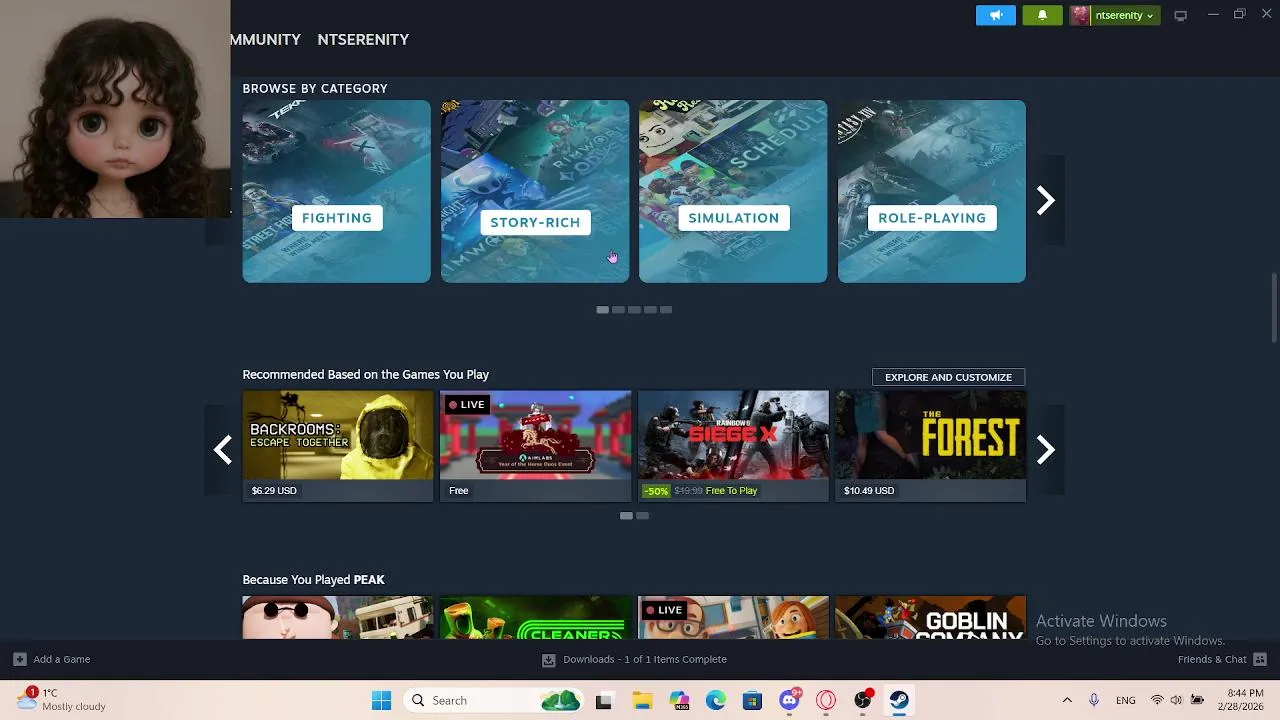Show next categories with right arrow

(1045, 201)
